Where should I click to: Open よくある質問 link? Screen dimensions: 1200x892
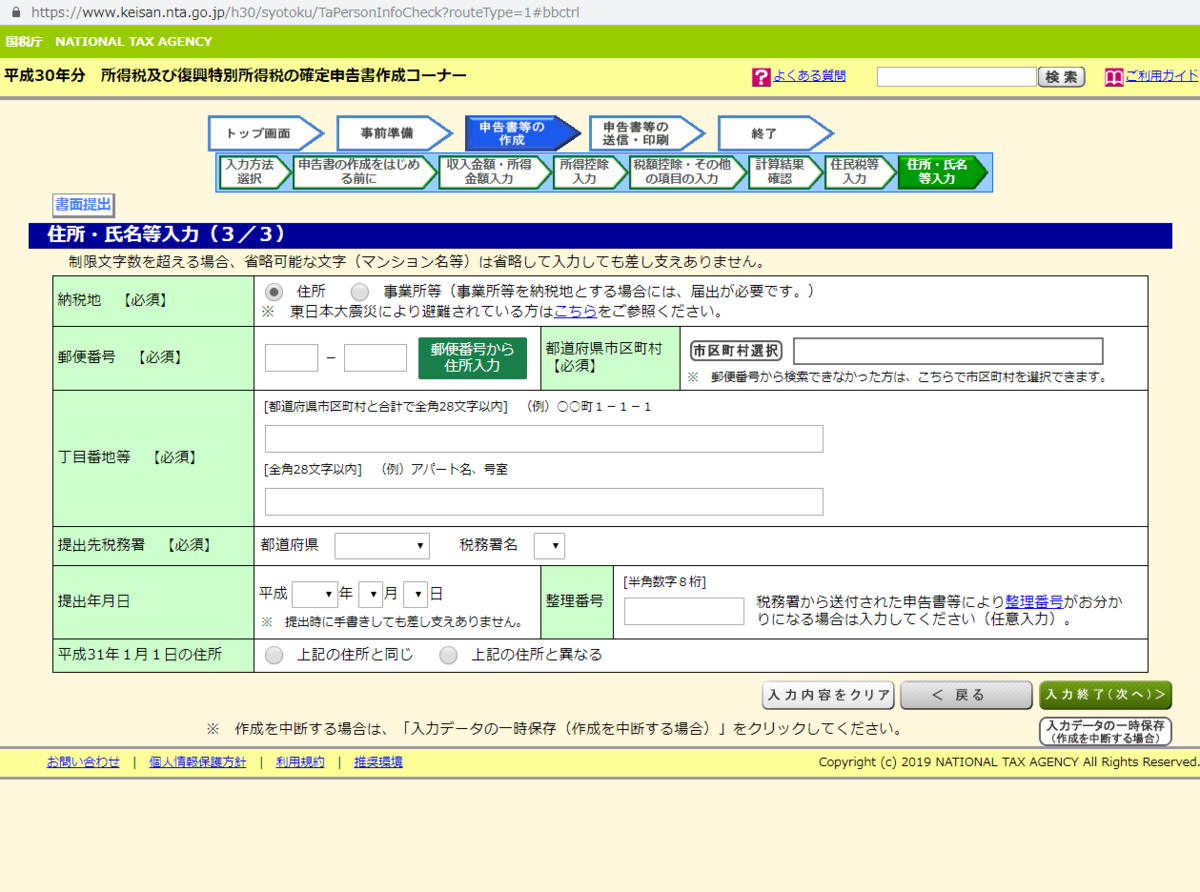(809, 76)
